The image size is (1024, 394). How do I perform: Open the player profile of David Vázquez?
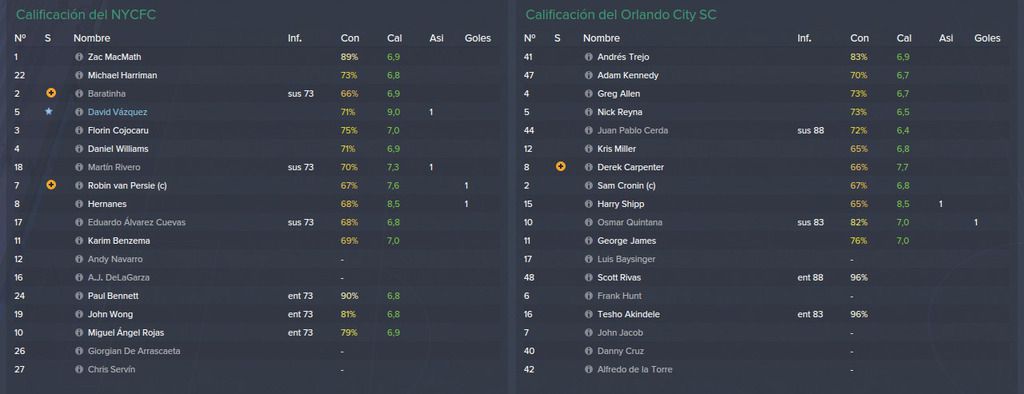point(118,112)
